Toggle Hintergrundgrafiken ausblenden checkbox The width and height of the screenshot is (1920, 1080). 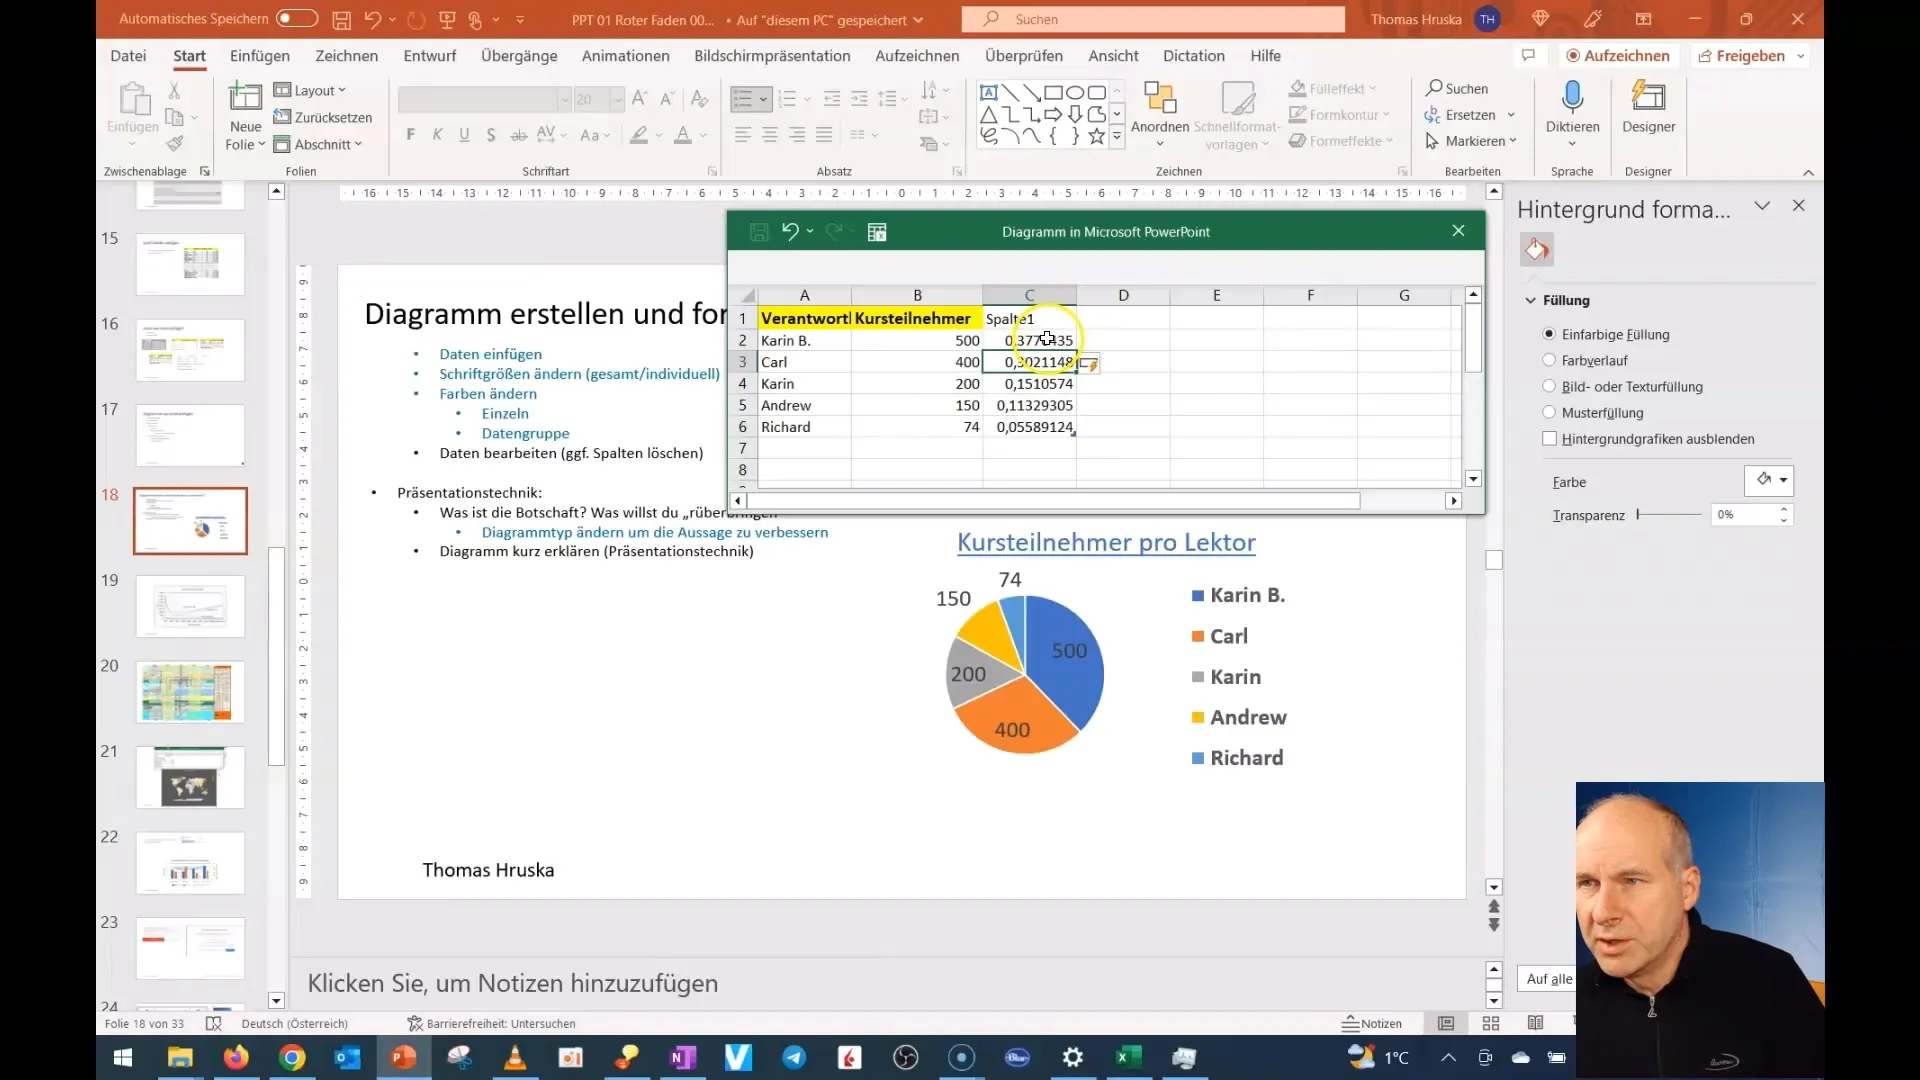[1549, 438]
